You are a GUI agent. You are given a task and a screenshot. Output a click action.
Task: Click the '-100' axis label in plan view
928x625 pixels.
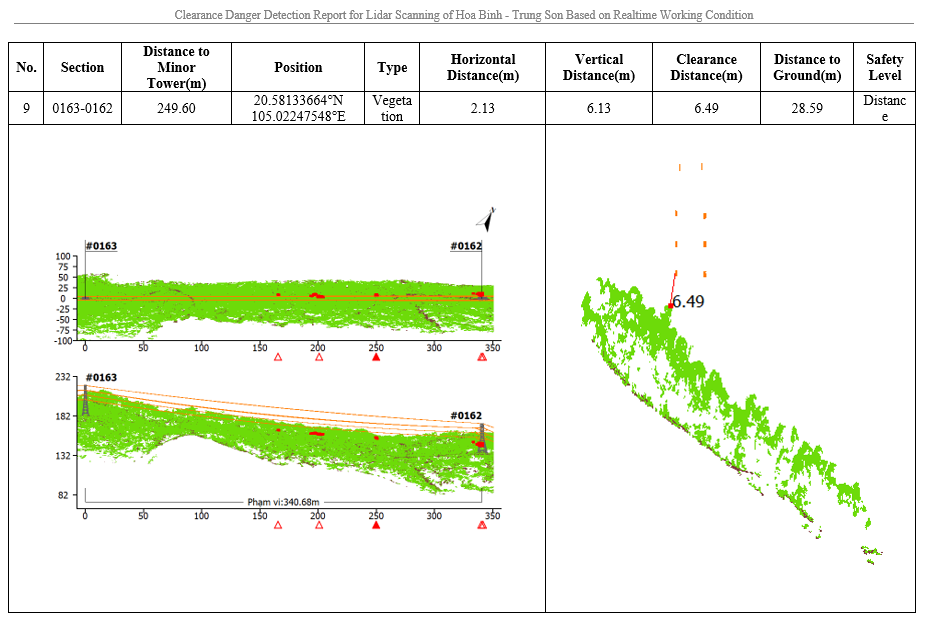pyautogui.click(x=63, y=341)
